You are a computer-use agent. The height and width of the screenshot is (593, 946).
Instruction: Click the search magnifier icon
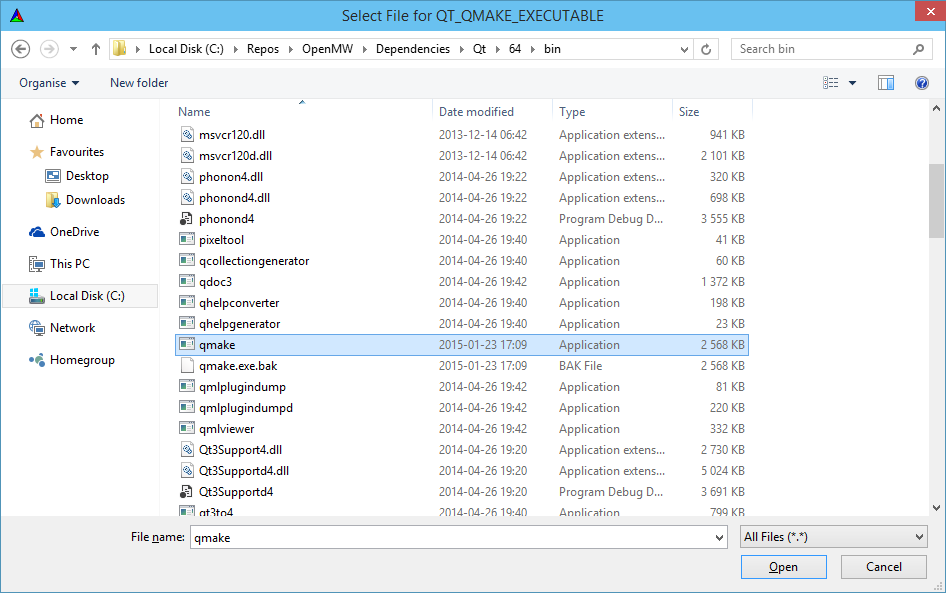pyautogui.click(x=917, y=48)
